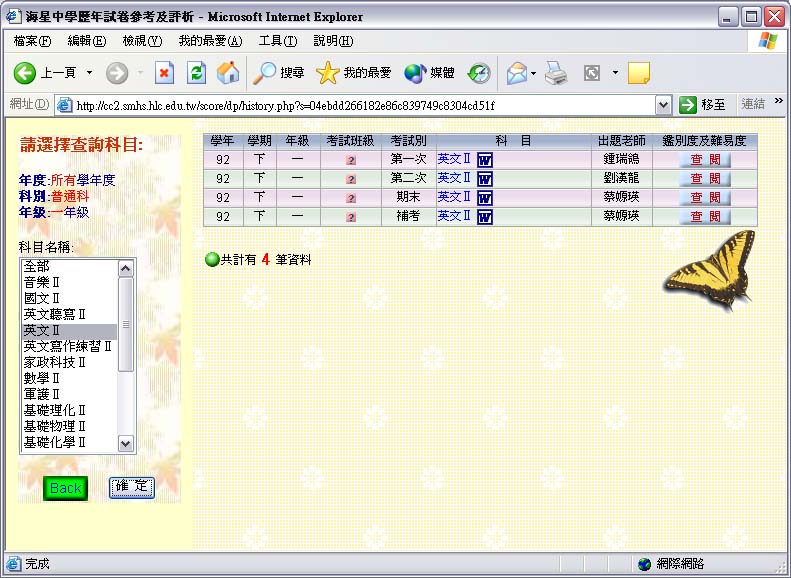Click the green Back button
This screenshot has width=791, height=578.
coord(66,488)
